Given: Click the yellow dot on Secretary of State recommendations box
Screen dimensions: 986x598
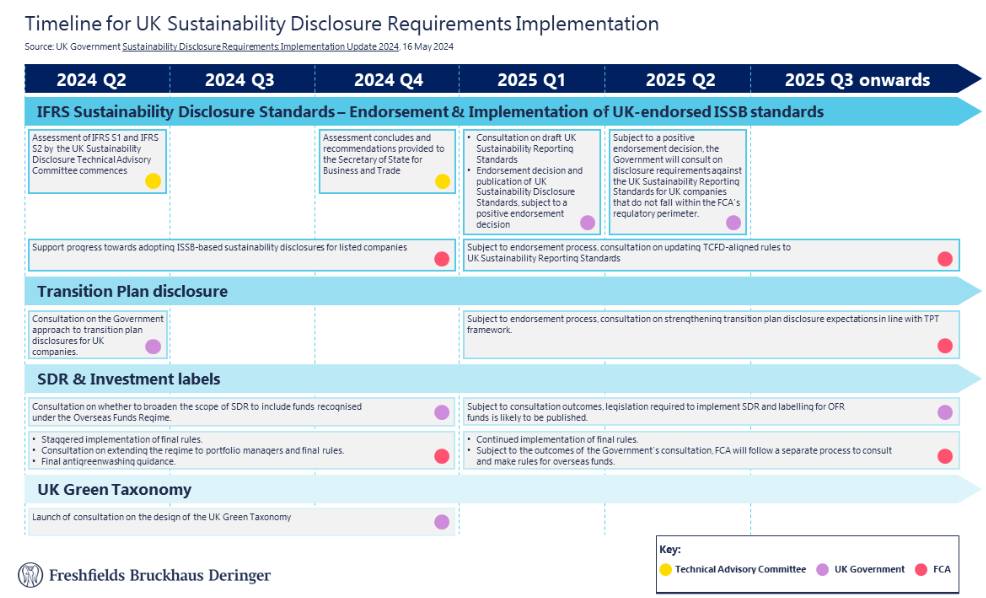Looking at the screenshot, I should tap(441, 181).
